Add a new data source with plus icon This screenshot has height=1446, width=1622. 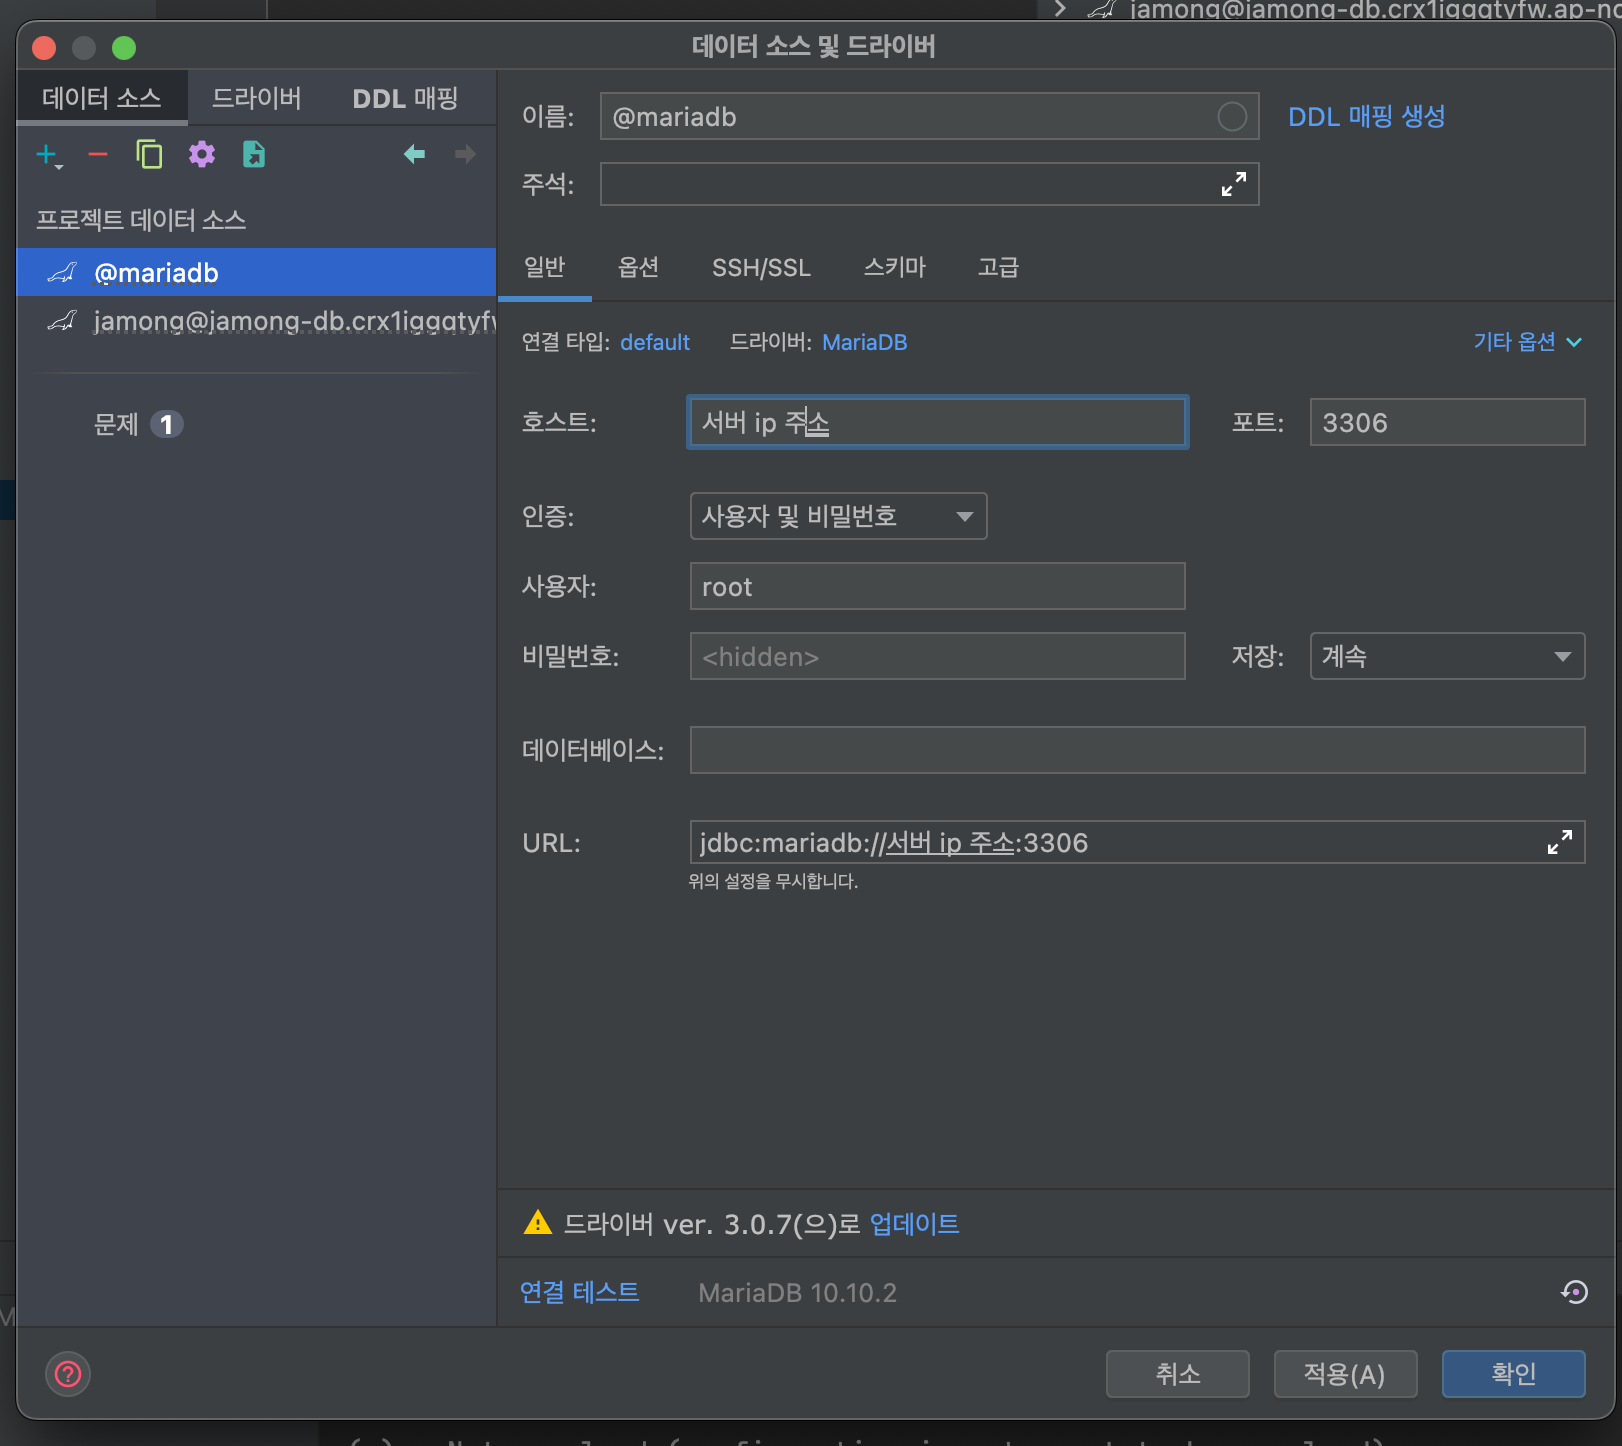(x=47, y=155)
